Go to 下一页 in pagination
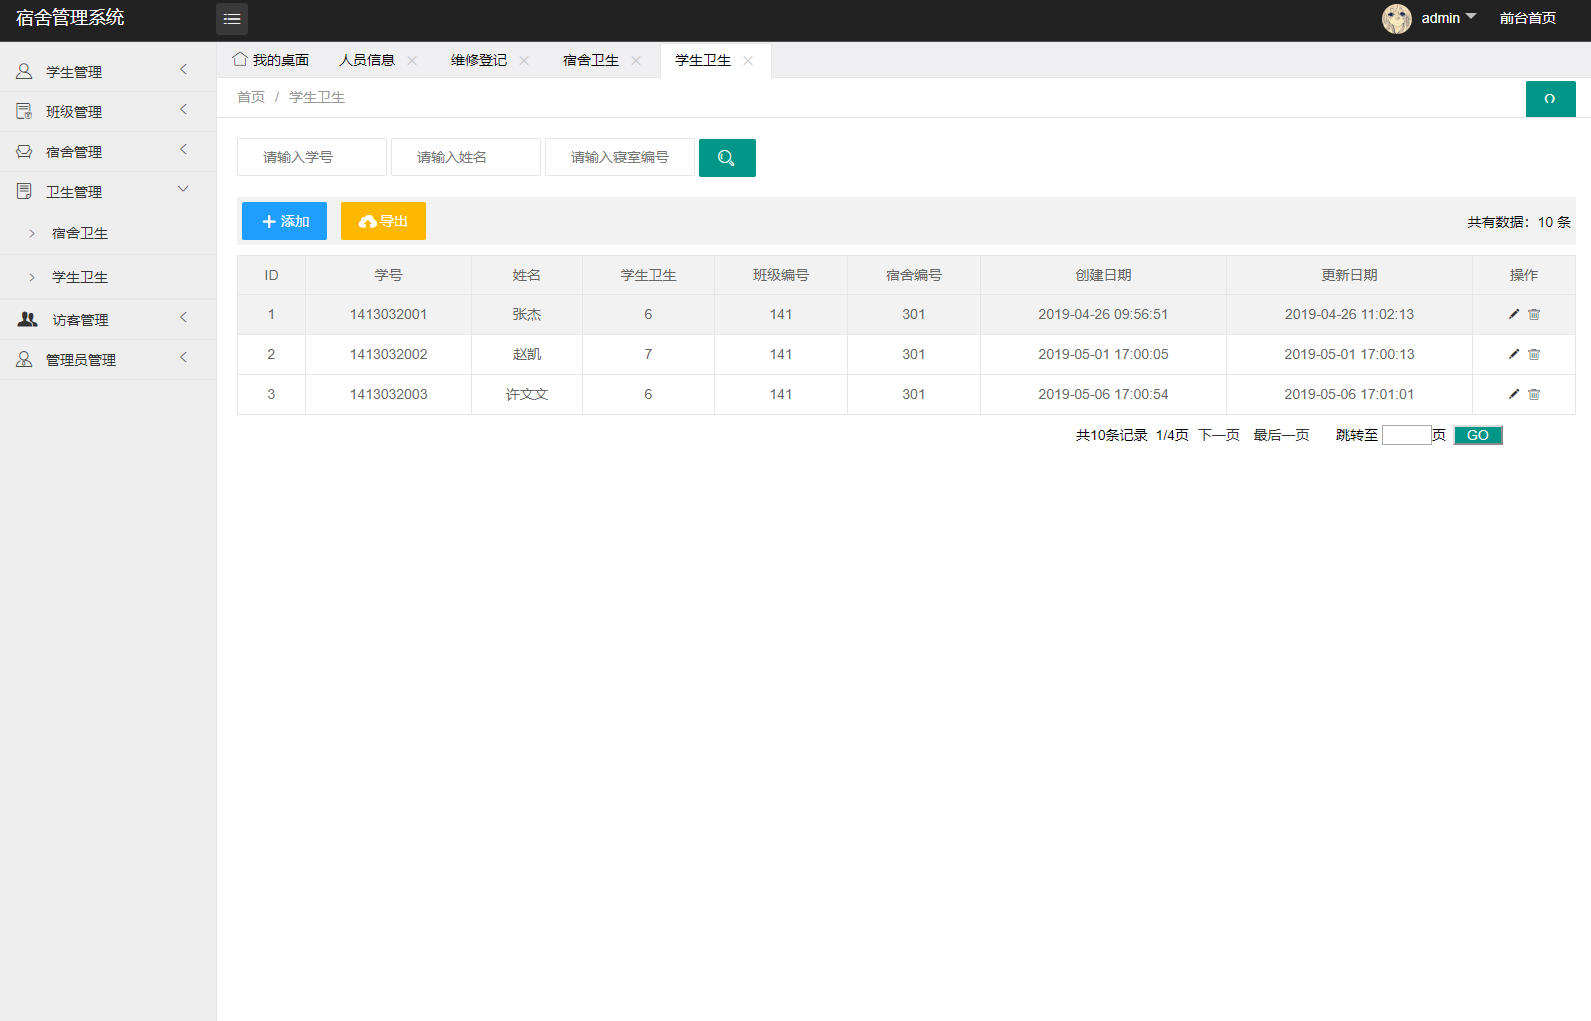This screenshot has width=1591, height=1021. pyautogui.click(x=1219, y=435)
